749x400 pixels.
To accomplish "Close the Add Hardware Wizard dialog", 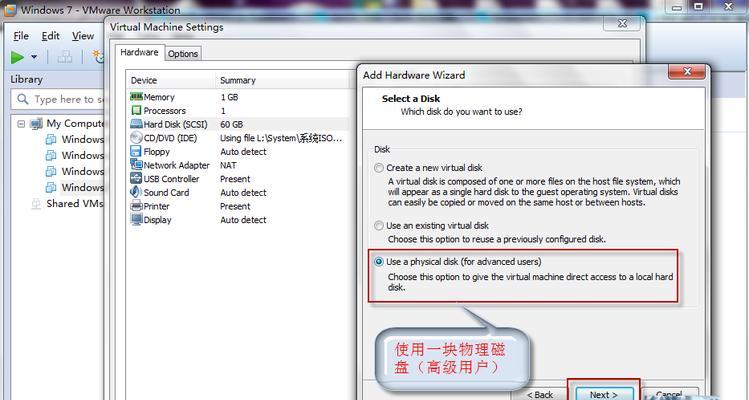I will (x=687, y=72).
